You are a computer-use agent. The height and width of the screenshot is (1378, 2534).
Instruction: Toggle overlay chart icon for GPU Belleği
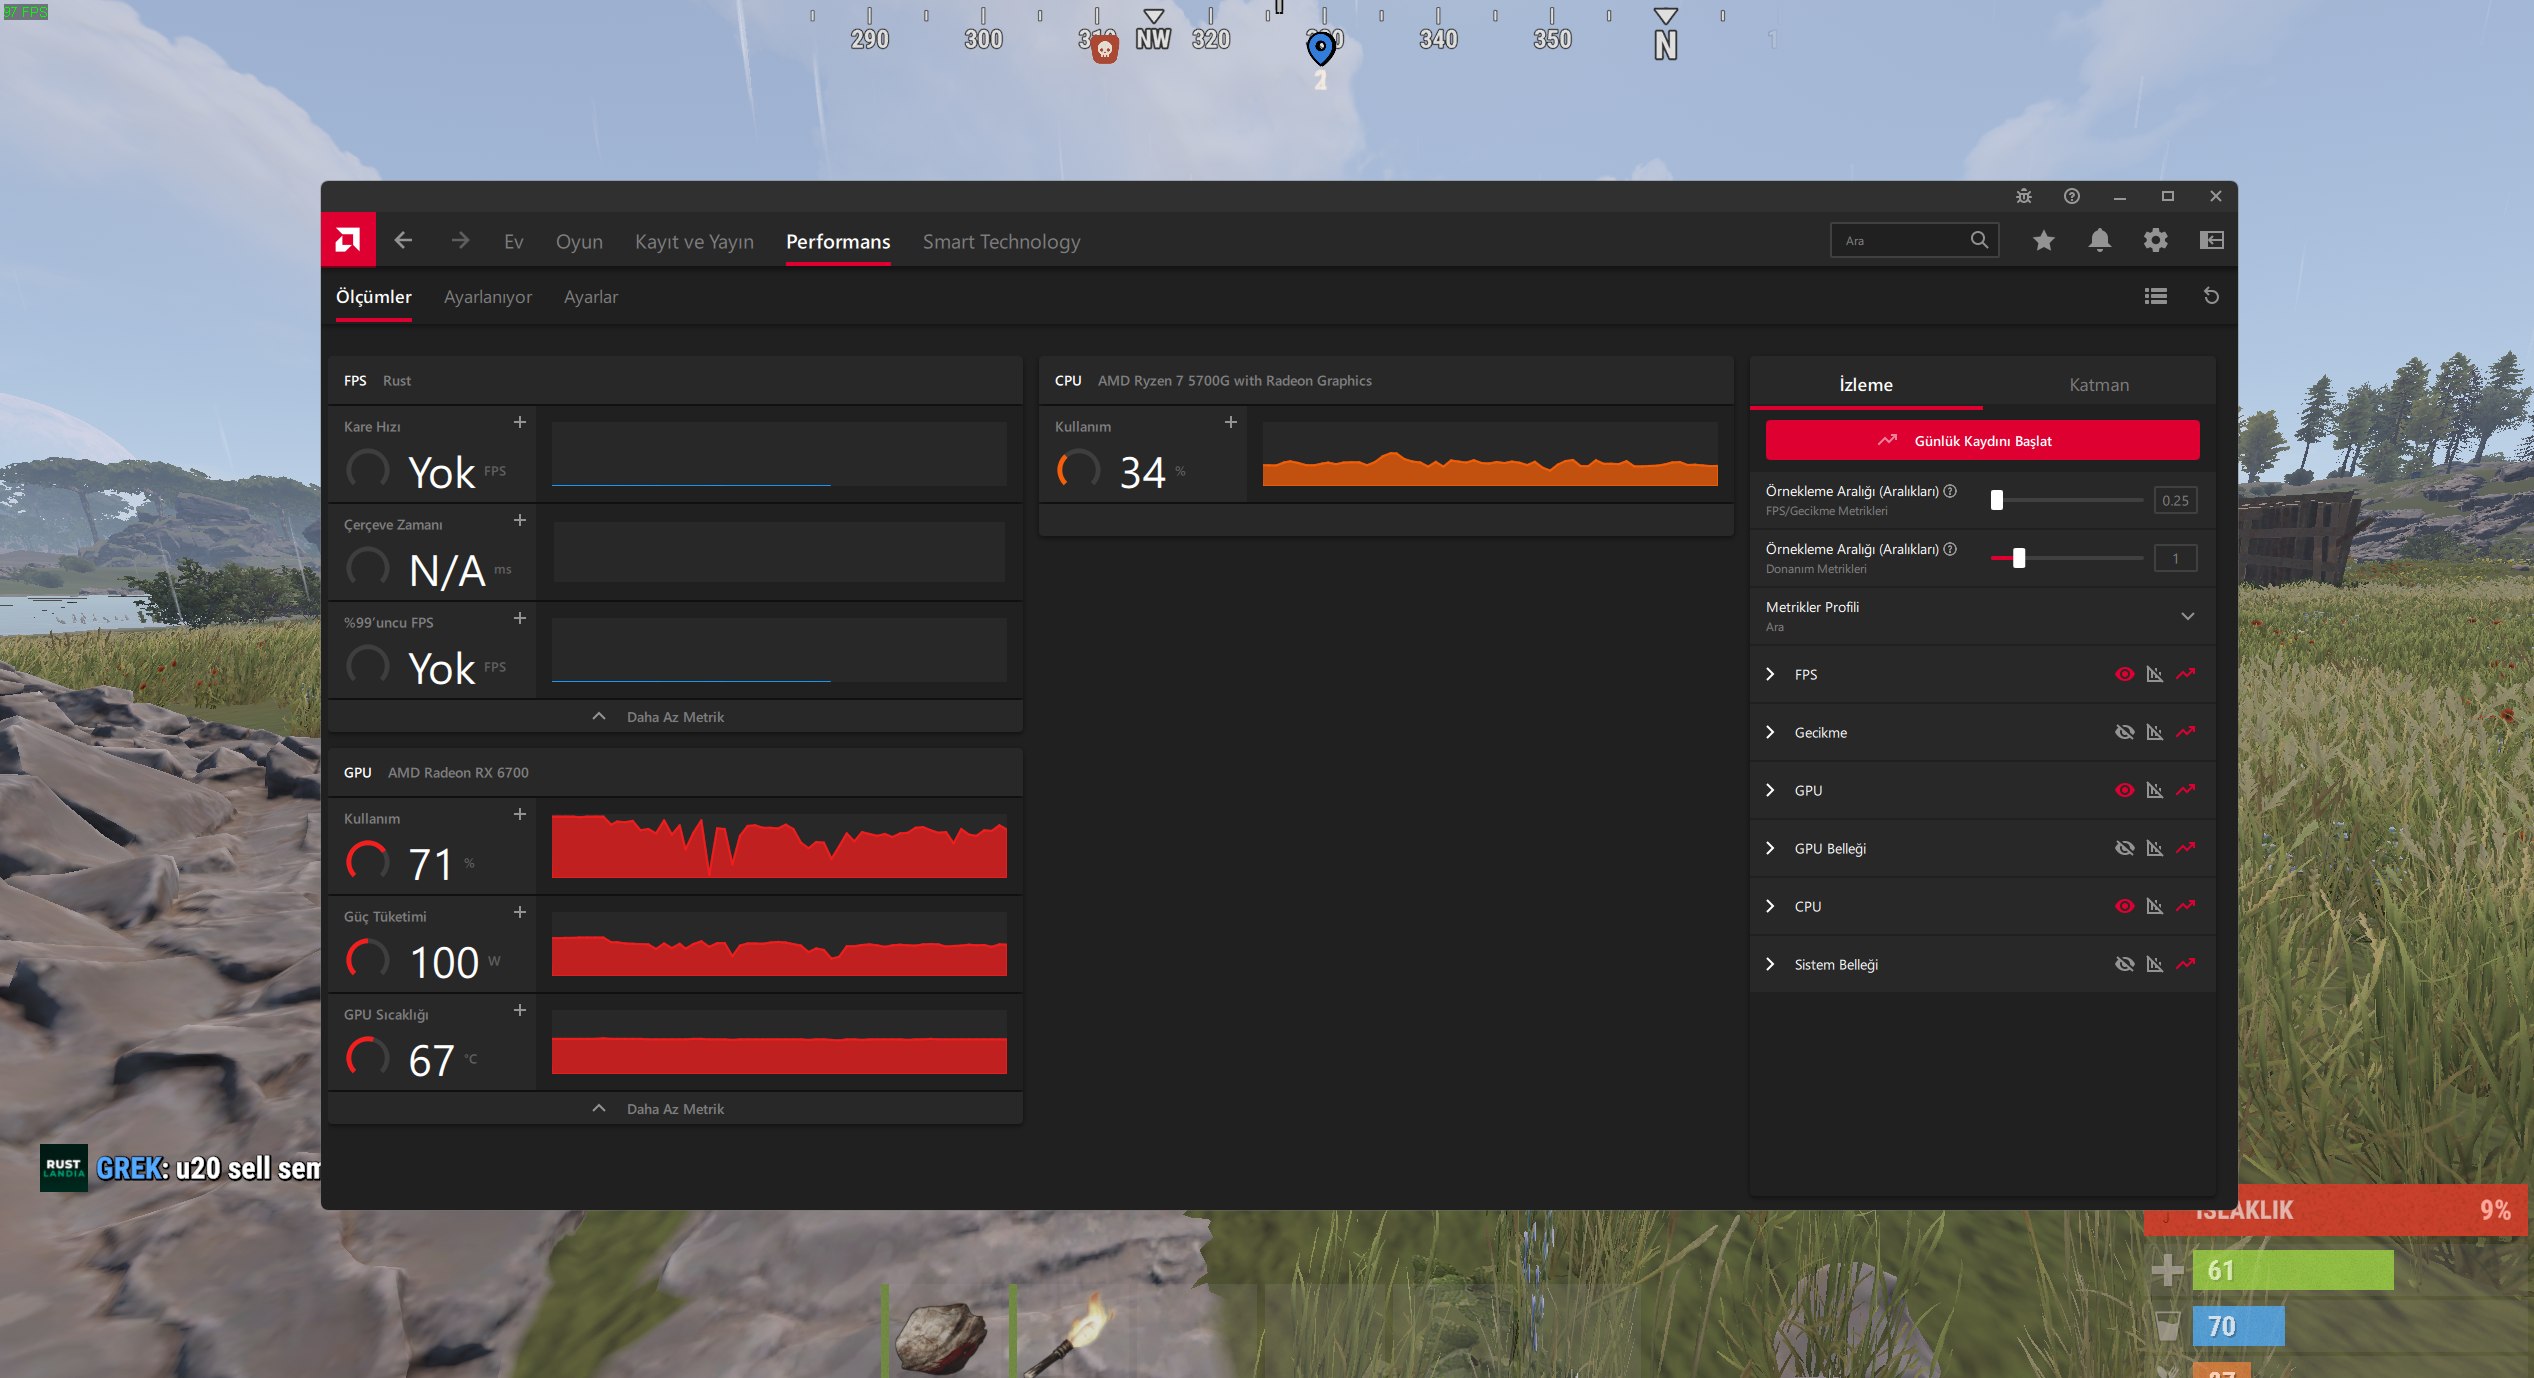(x=2155, y=849)
